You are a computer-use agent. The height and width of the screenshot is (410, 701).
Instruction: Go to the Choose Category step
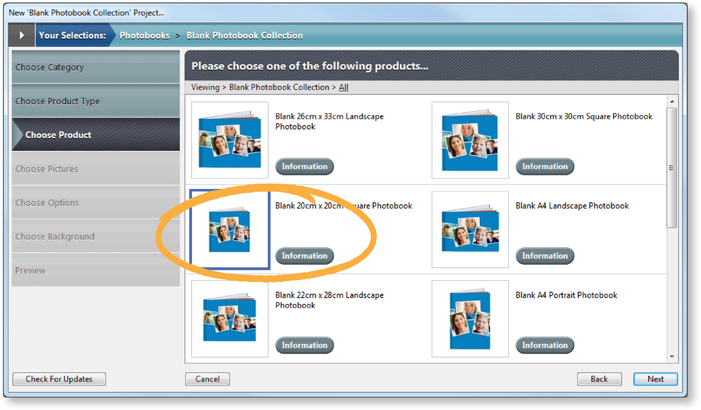[x=96, y=67]
